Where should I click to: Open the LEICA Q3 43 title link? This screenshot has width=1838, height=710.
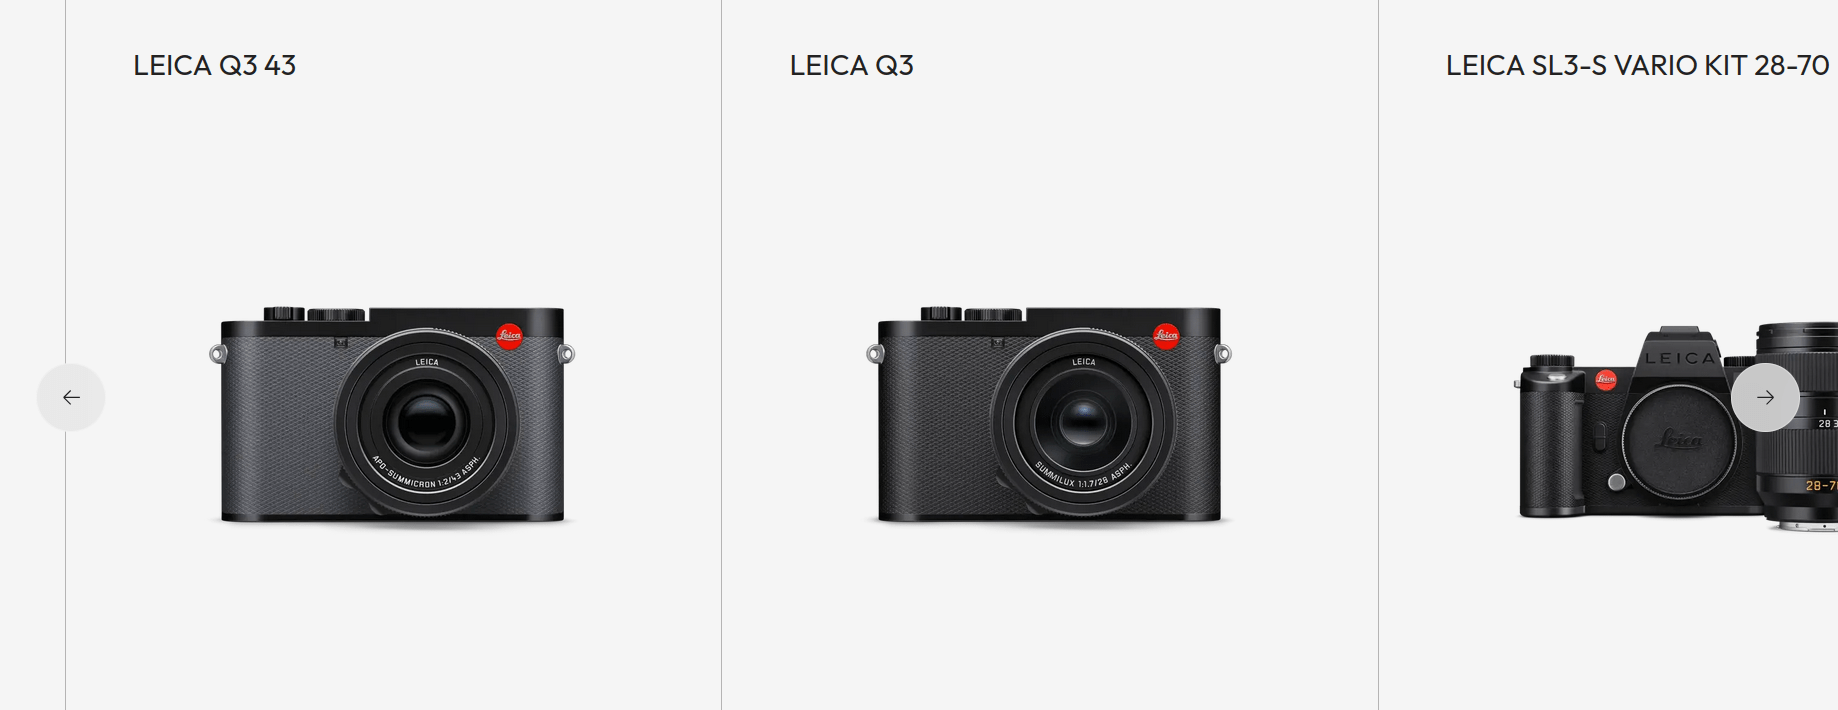point(214,65)
